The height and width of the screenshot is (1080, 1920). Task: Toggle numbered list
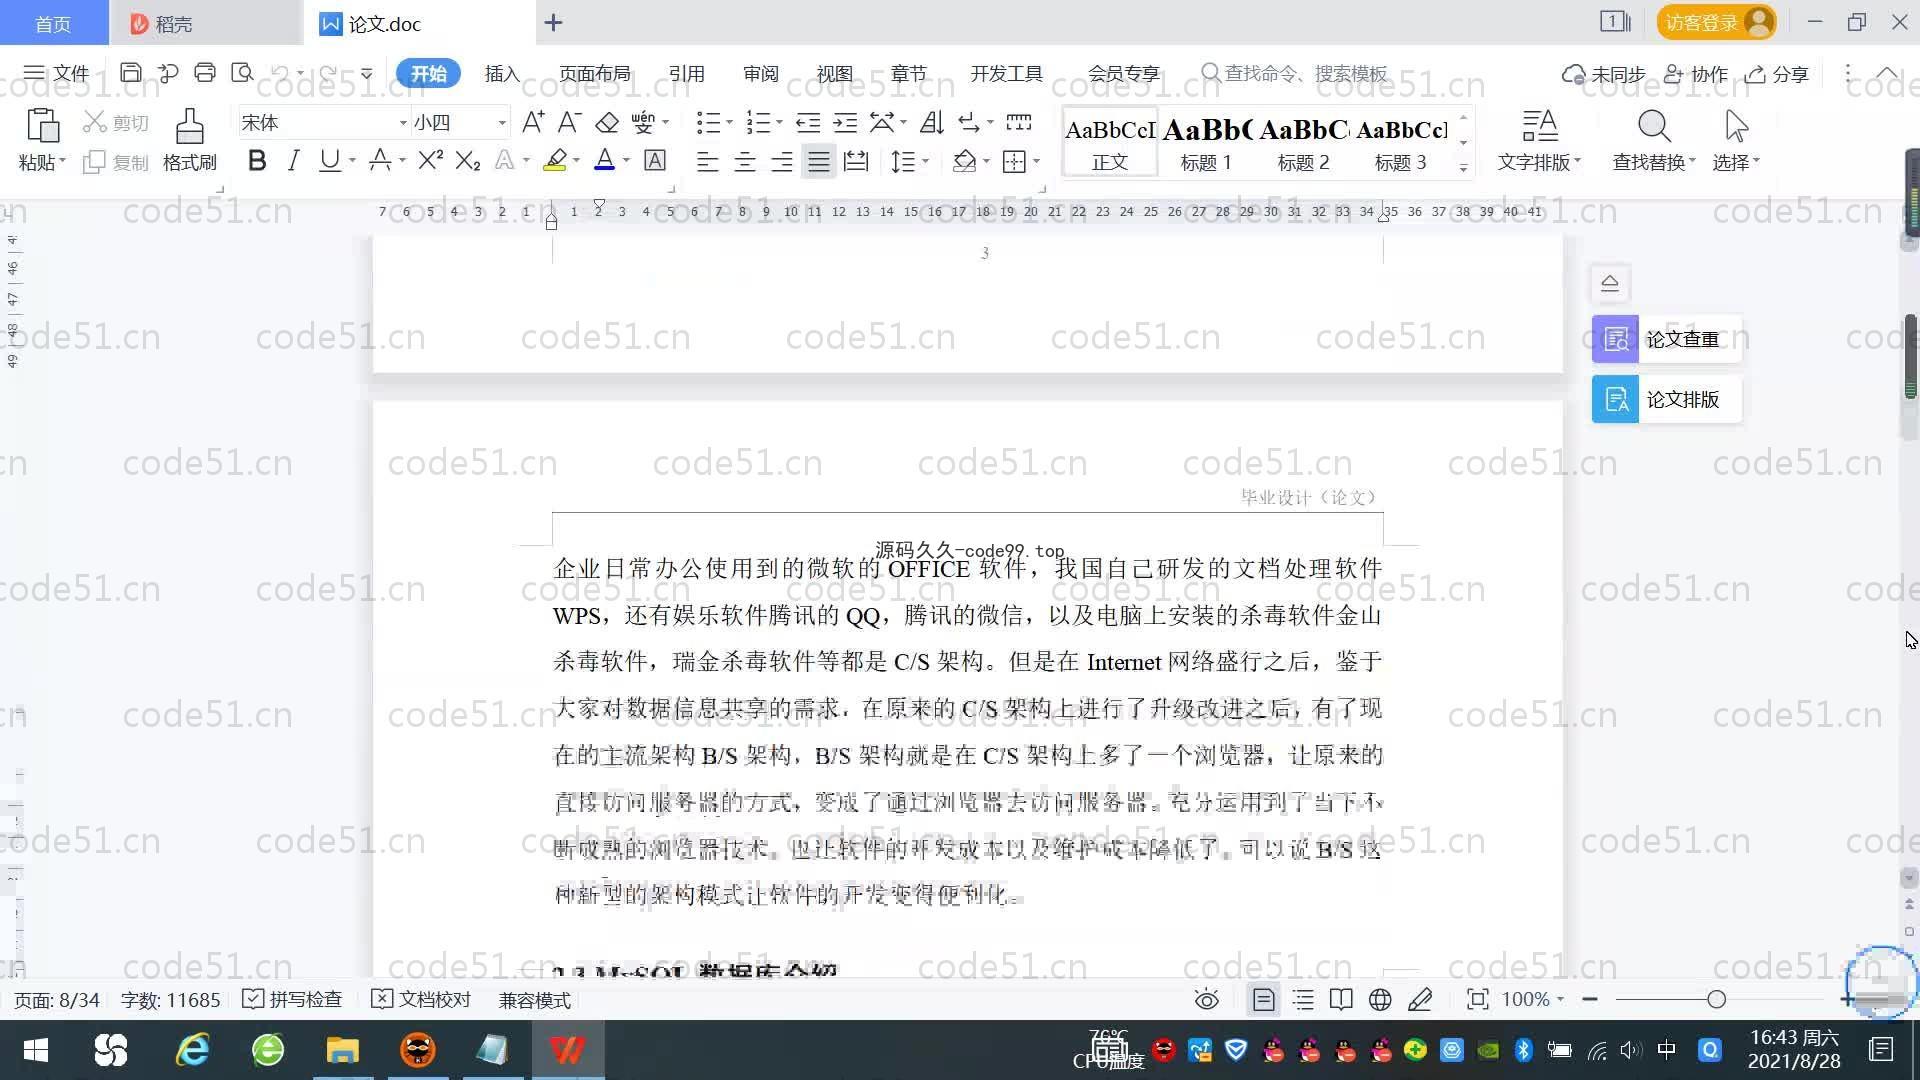758,122
